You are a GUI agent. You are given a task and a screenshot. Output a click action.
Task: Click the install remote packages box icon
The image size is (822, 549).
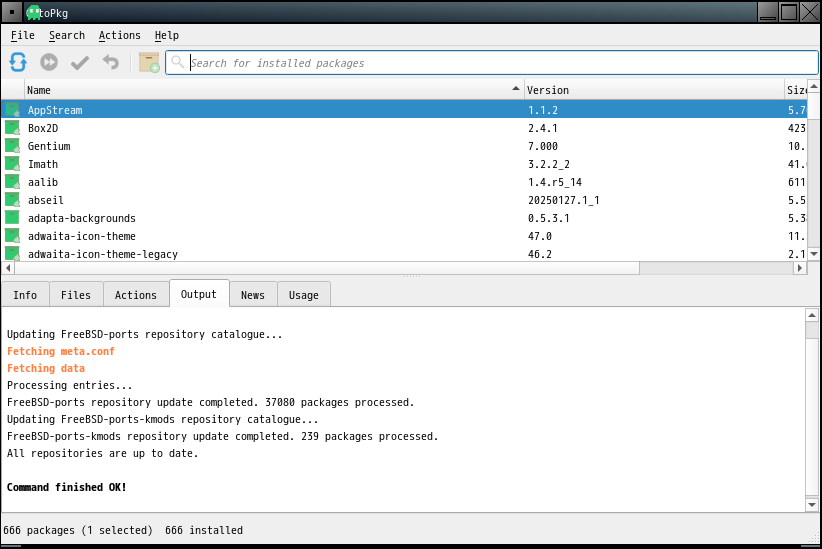pyautogui.click(x=149, y=62)
